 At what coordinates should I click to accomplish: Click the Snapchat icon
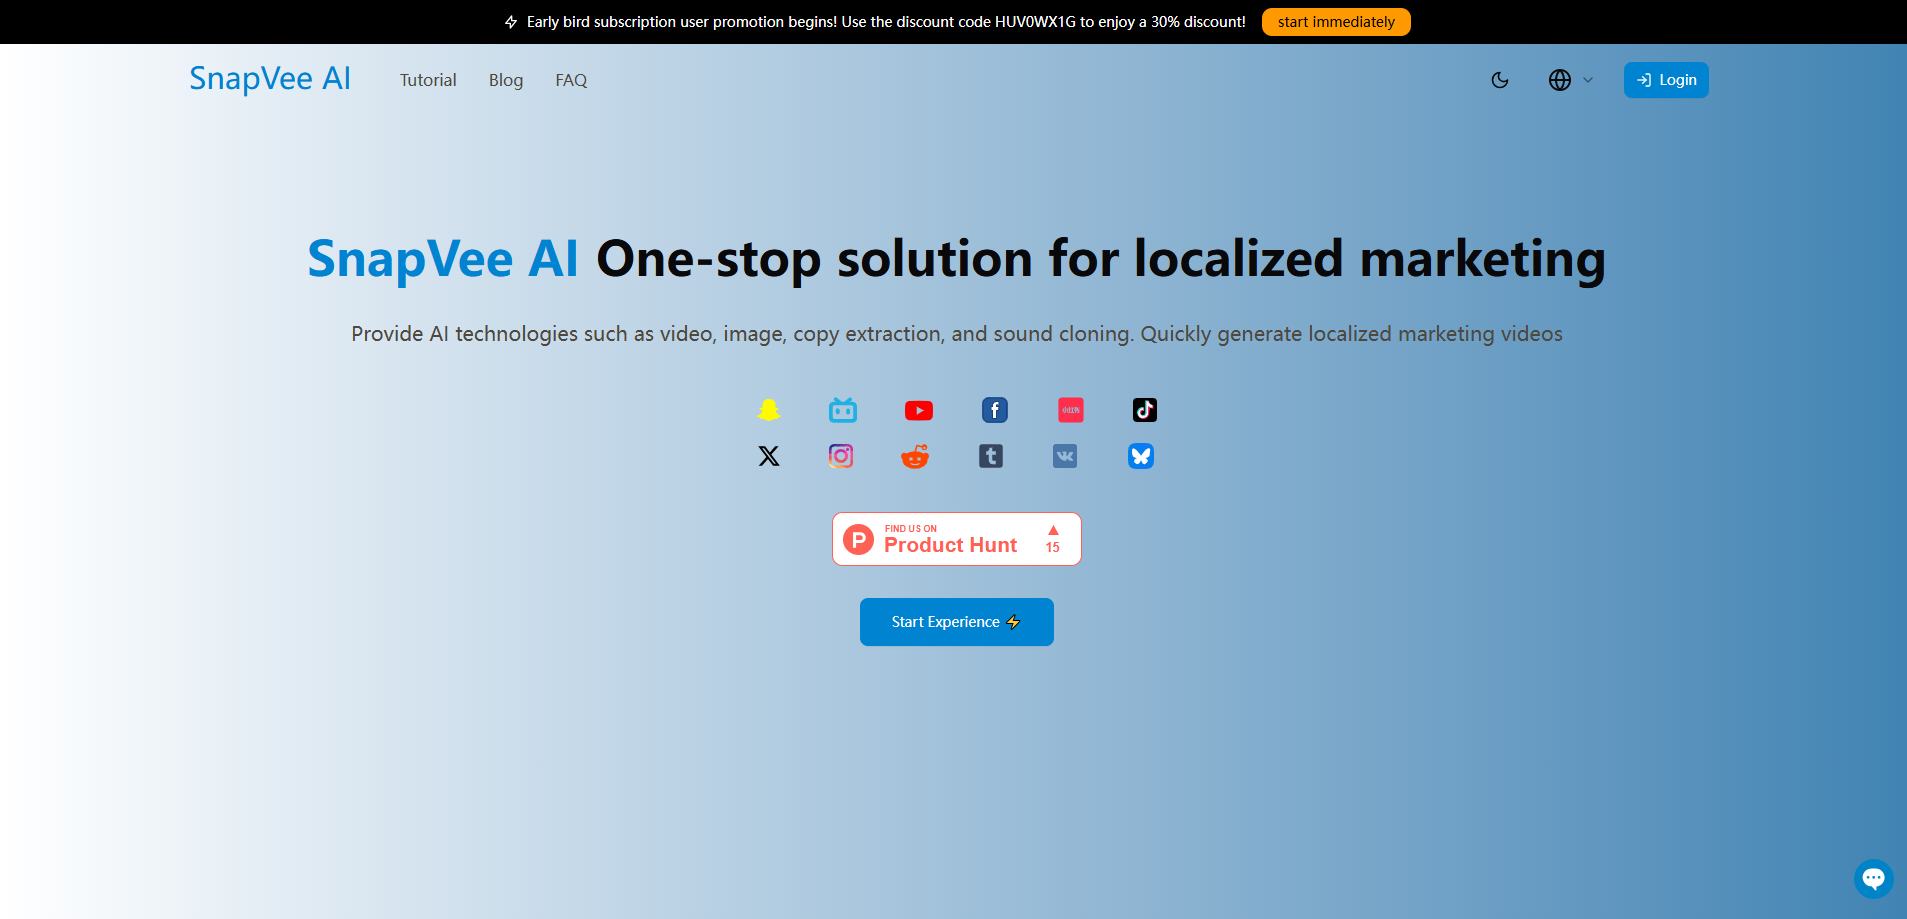[768, 410]
